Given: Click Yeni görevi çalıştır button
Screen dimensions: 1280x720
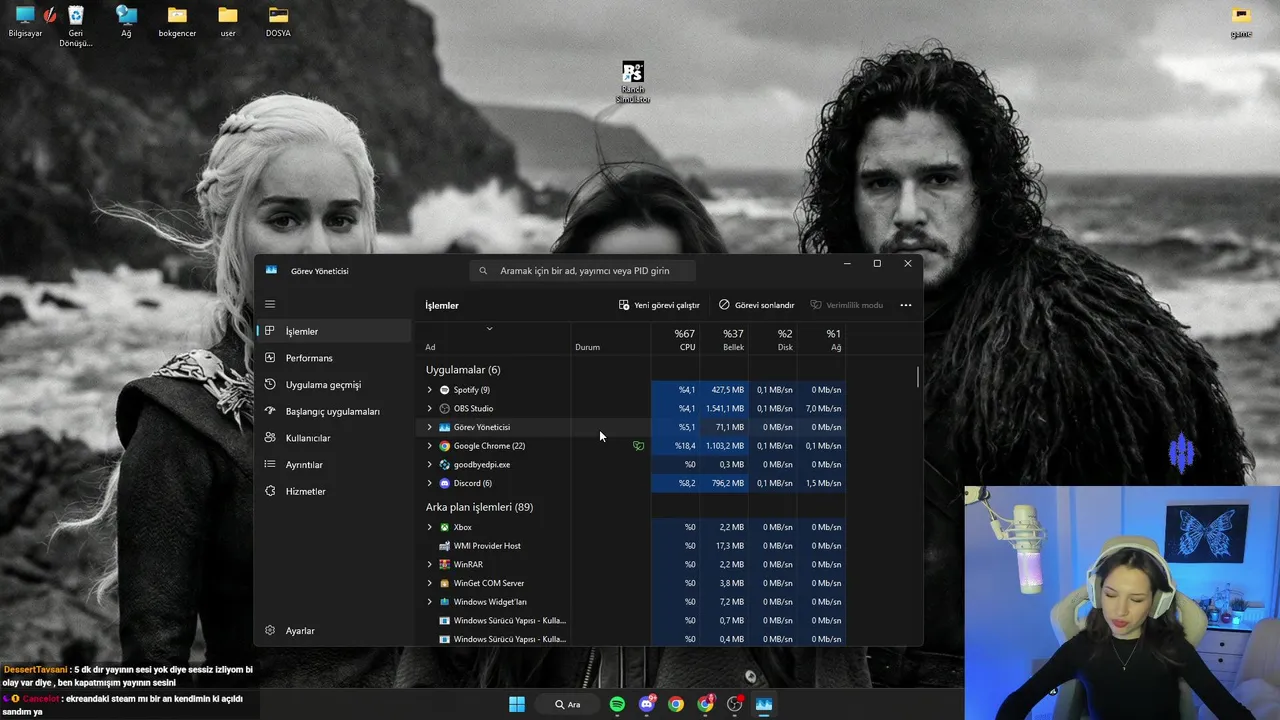Looking at the screenshot, I should coord(659,305).
